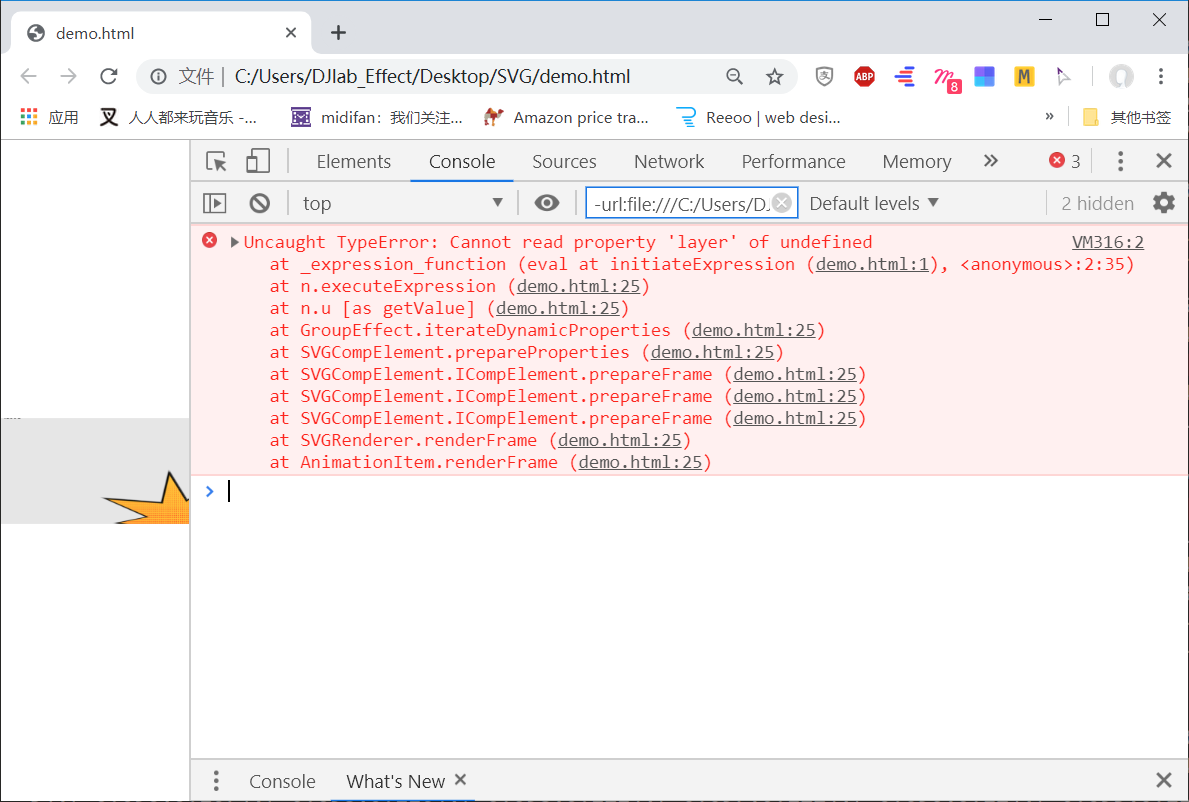Open demo.html:25 link on AnimationItem.renderFrame line
Screen dimensions: 1189x802
[x=640, y=462]
